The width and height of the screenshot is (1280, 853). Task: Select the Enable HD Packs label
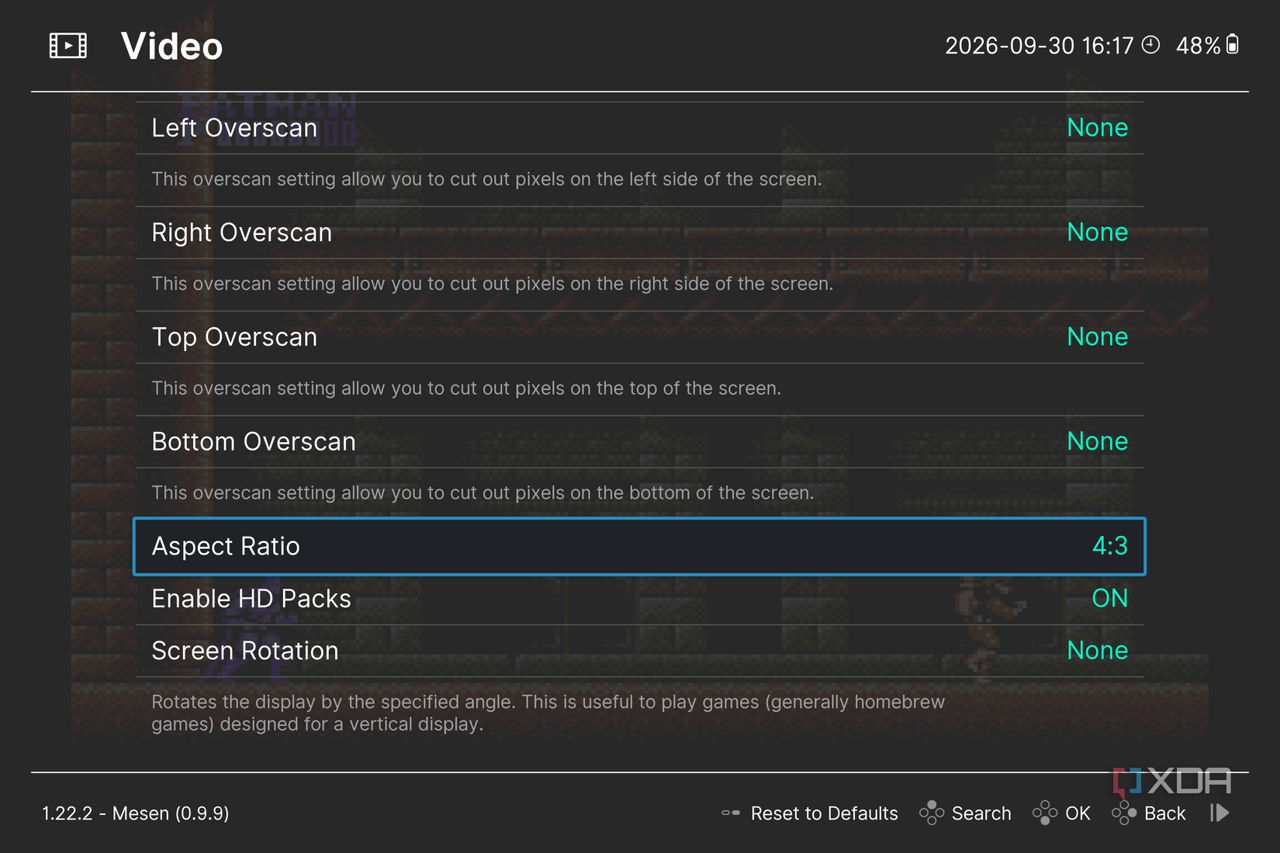pos(251,598)
